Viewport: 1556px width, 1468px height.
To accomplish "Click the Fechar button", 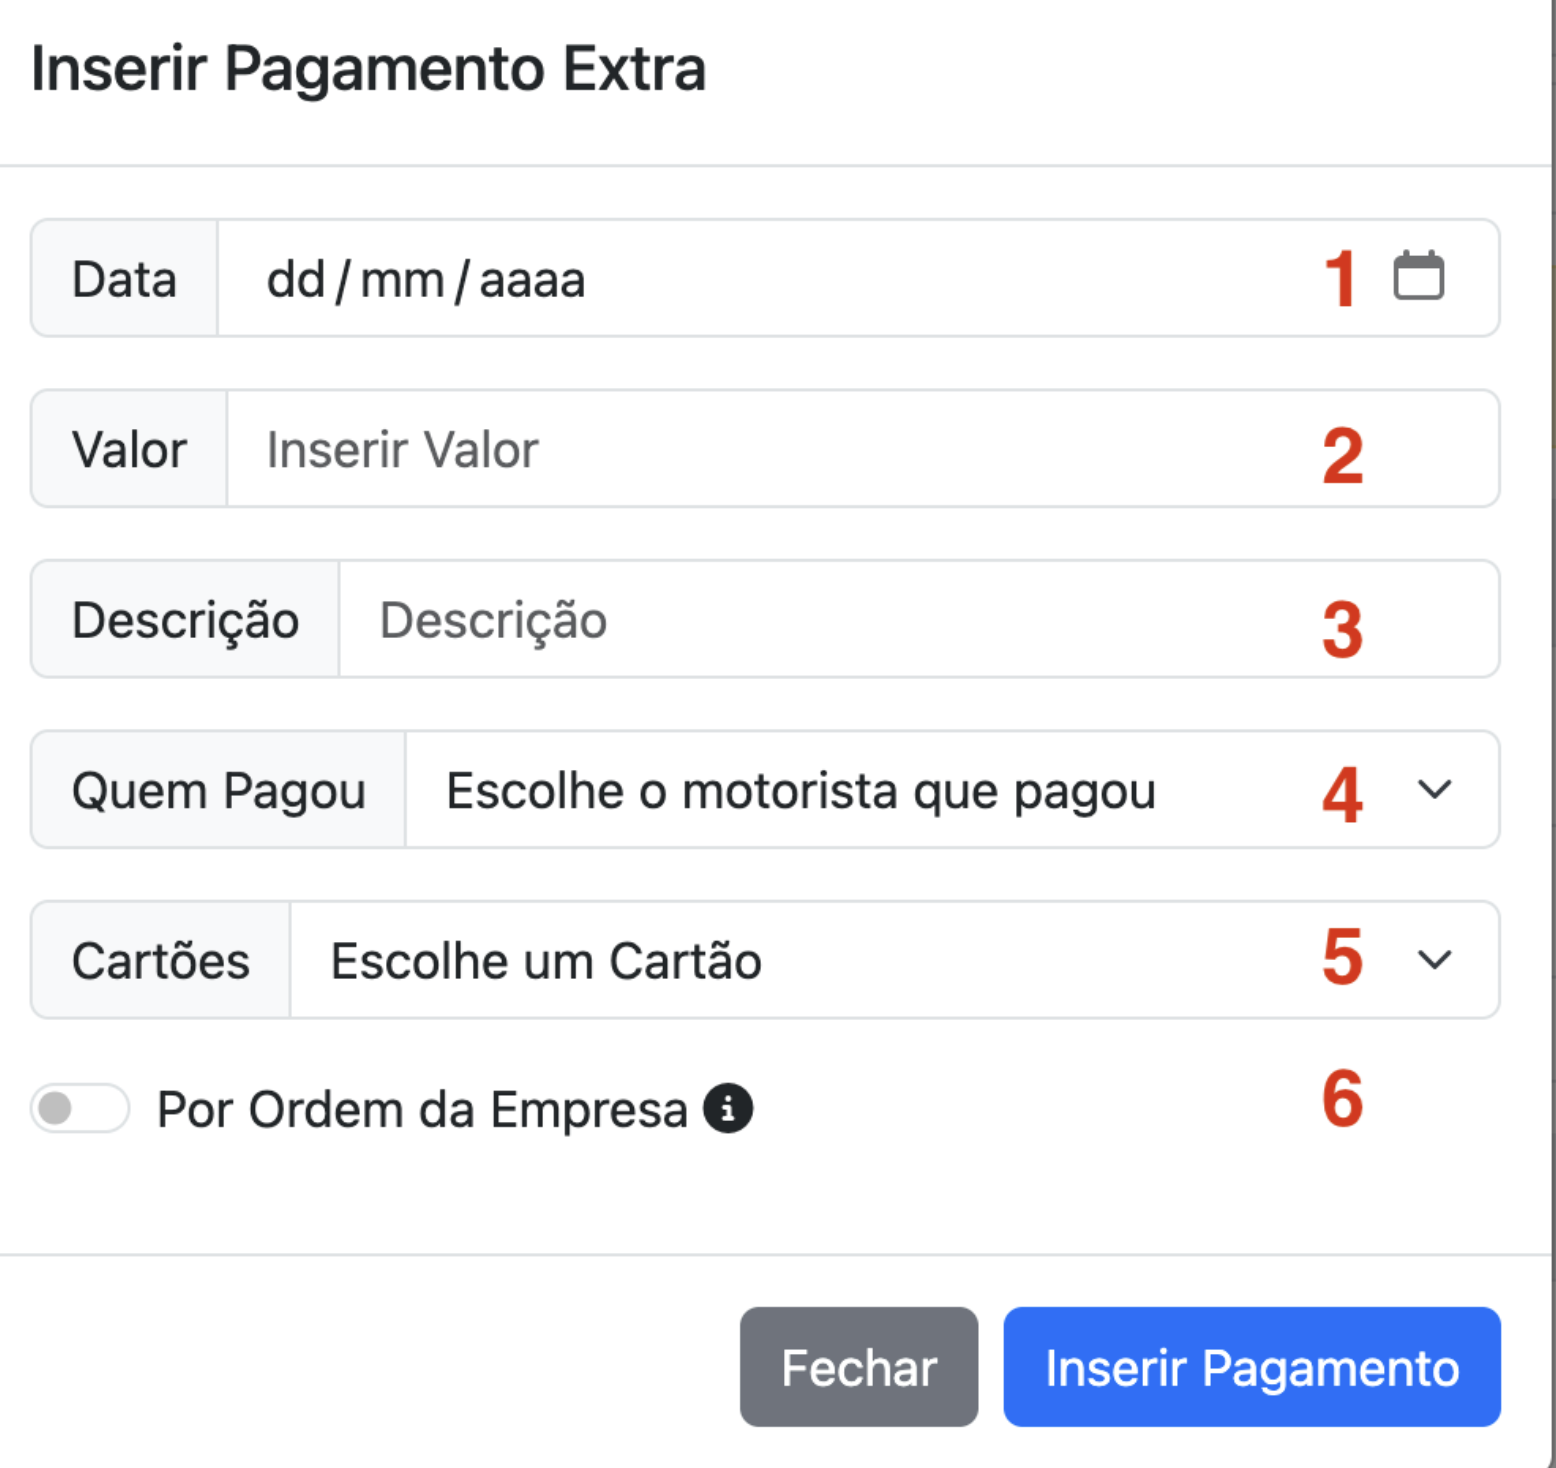I will [x=859, y=1367].
